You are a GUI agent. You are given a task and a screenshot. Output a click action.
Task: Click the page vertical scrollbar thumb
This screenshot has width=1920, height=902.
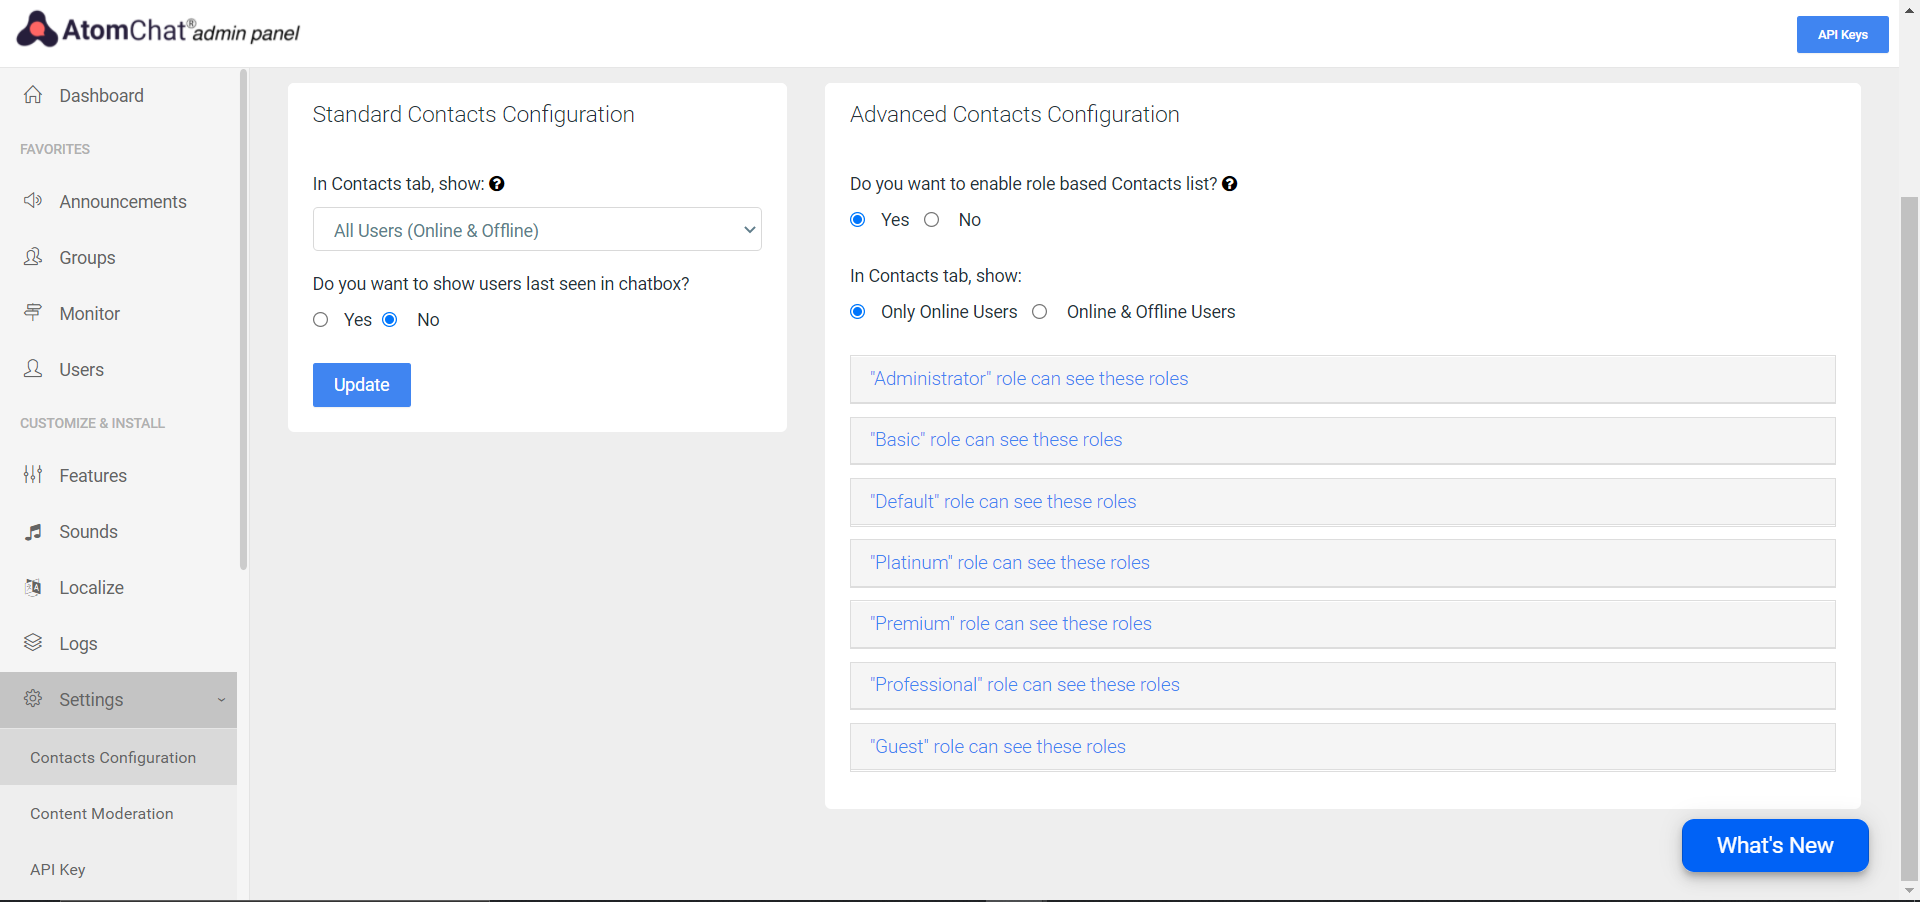coord(1910,538)
